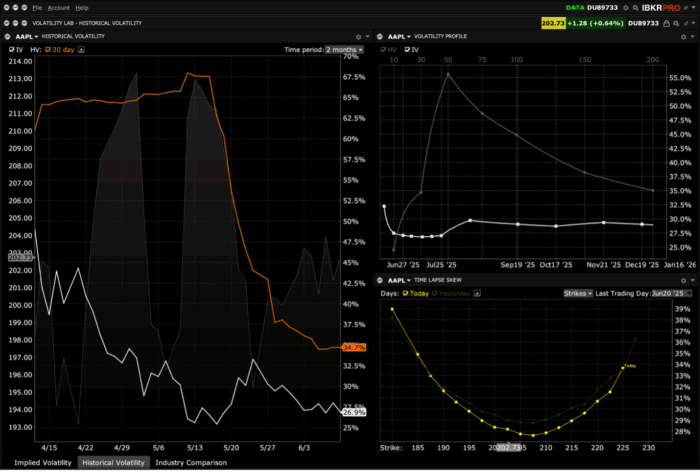Viewport: 700px width, 472px height.
Task: Switch to the Implied Volatility tab
Action: point(43,463)
